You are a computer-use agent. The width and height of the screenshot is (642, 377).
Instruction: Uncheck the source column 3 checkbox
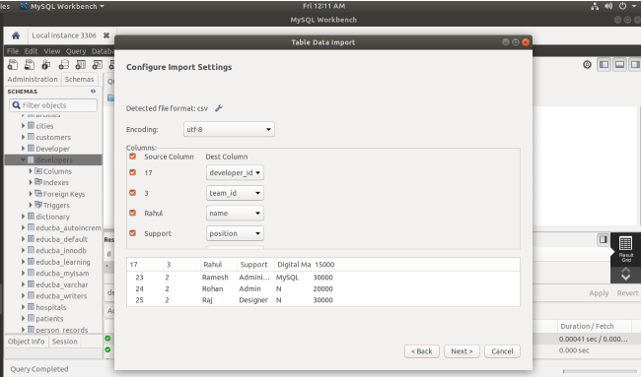[133, 193]
